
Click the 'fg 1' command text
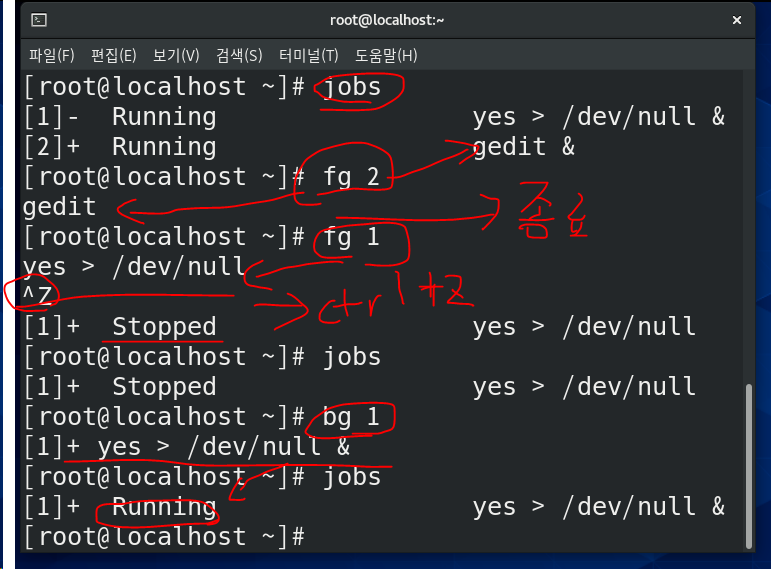pos(351,237)
